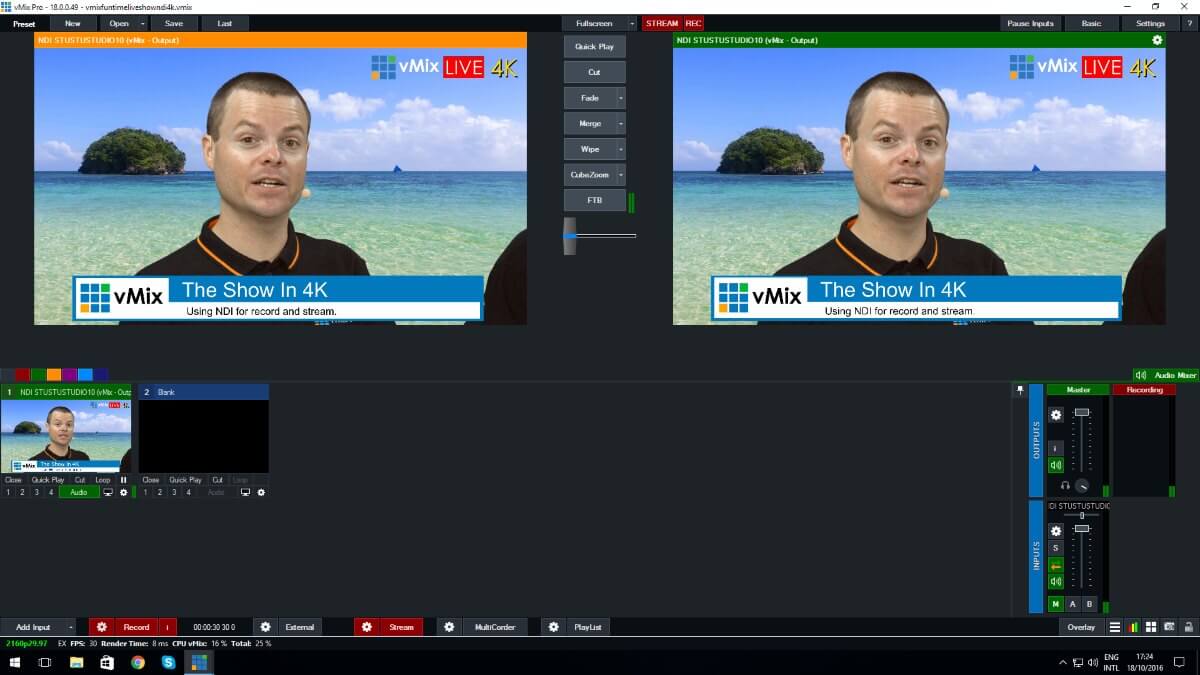Expand the Open preset dropdown arrow
1200x675 pixels.
[x=143, y=23]
